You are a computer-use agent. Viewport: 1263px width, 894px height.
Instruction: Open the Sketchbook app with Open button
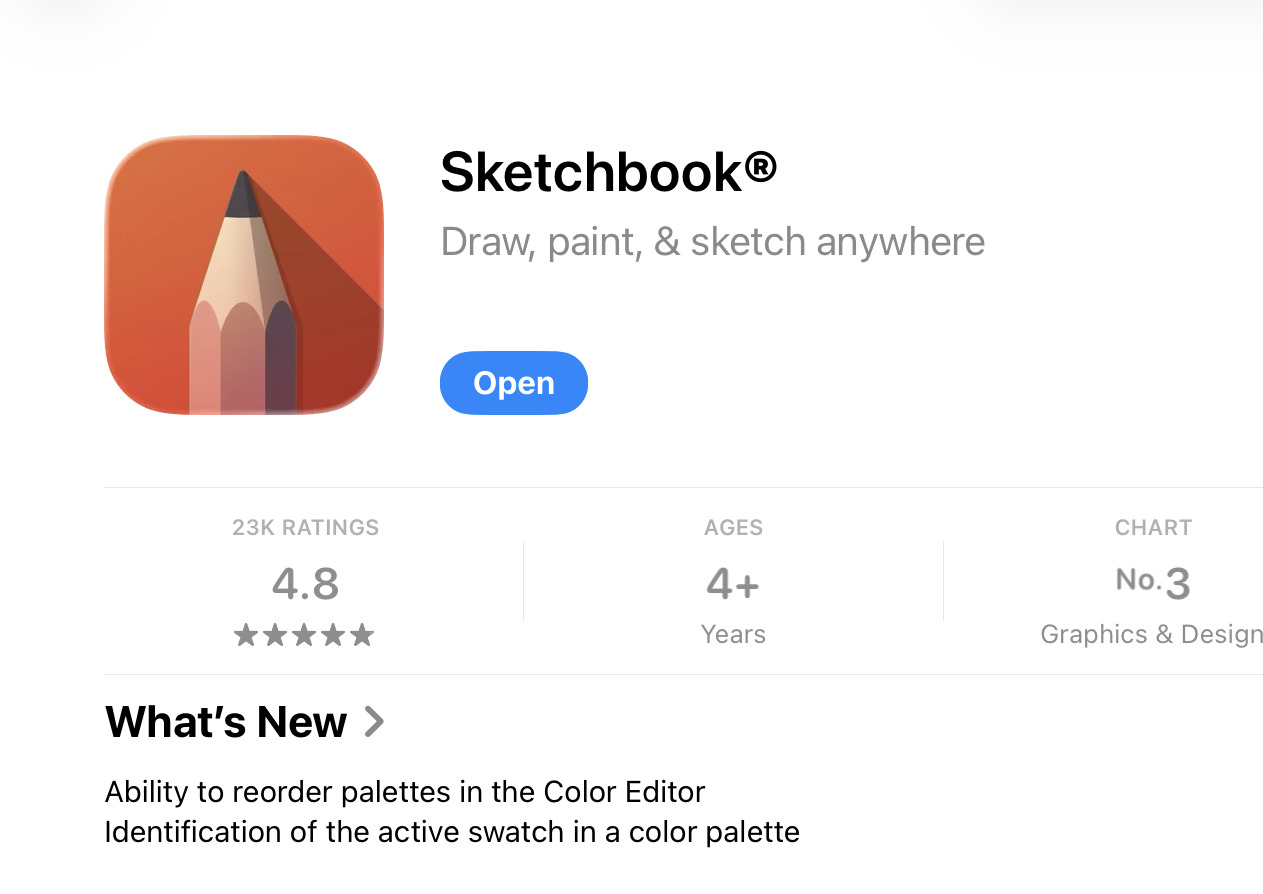tap(514, 383)
